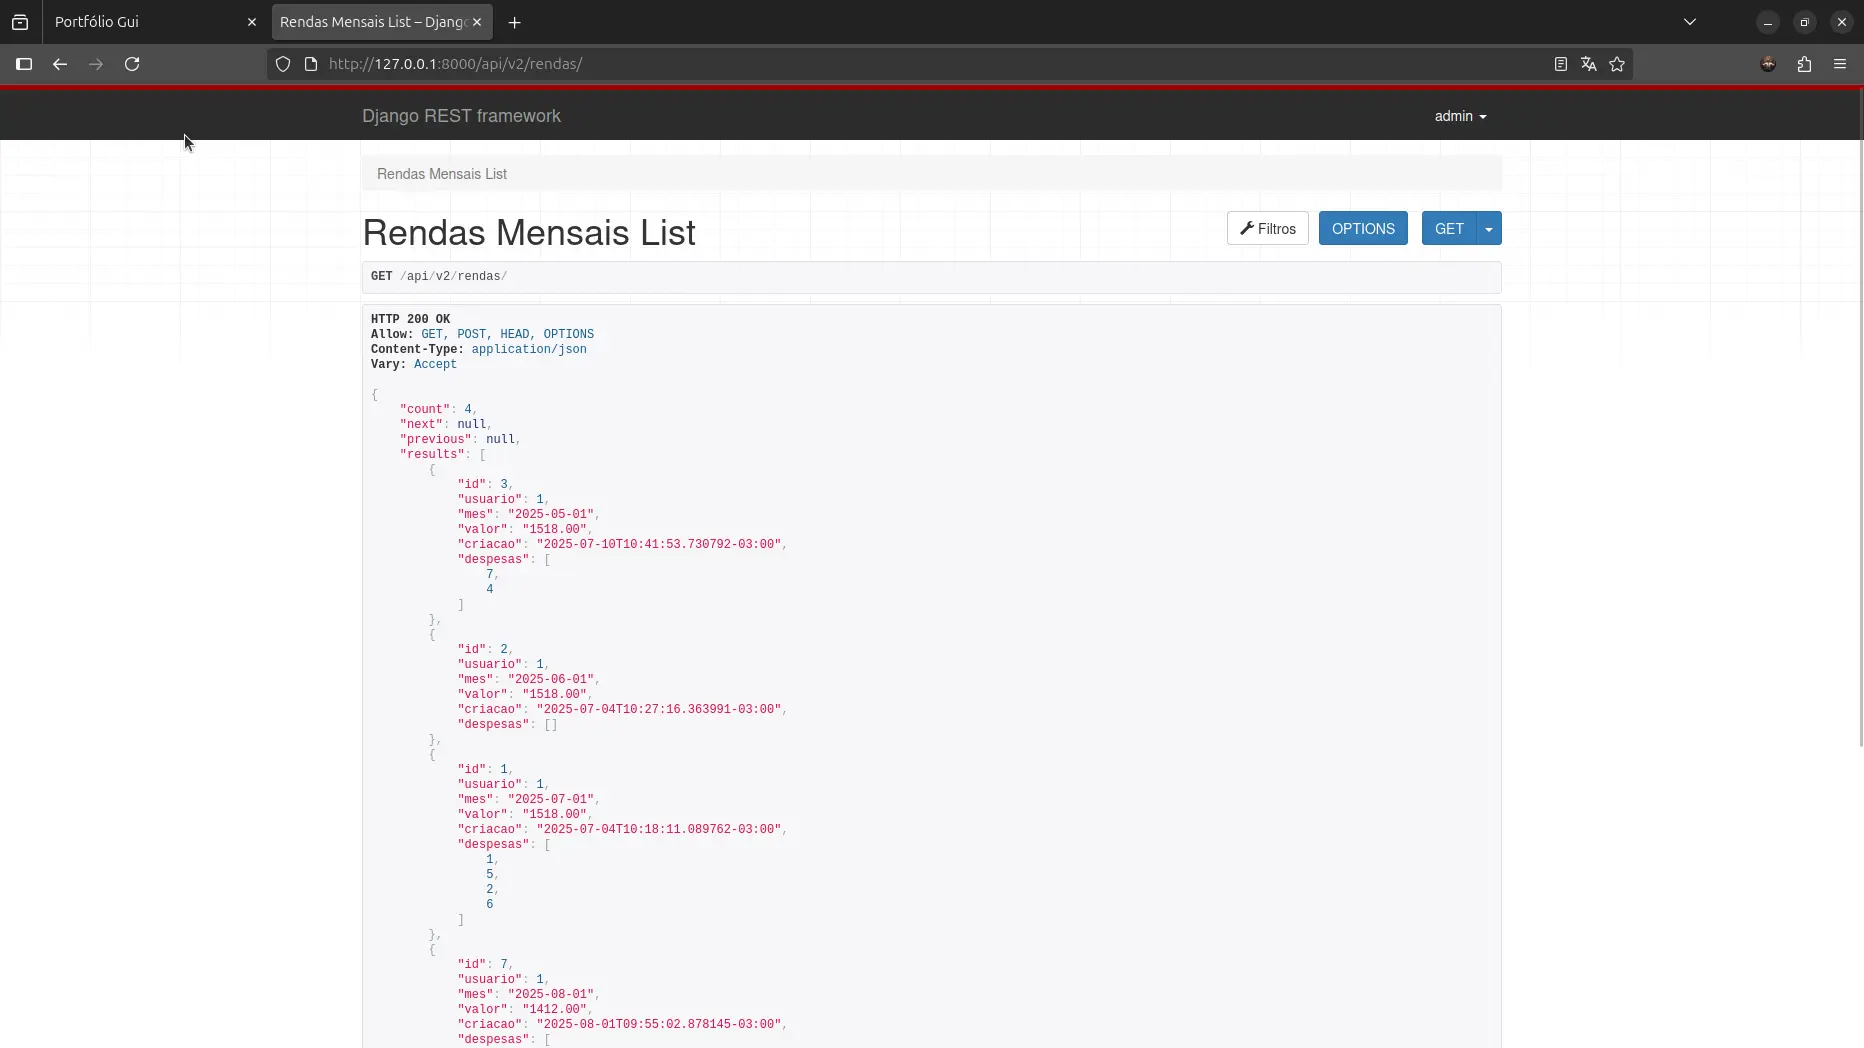Click the shield tracking protection icon
Viewport: 1864px width, 1048px height.
tap(283, 64)
